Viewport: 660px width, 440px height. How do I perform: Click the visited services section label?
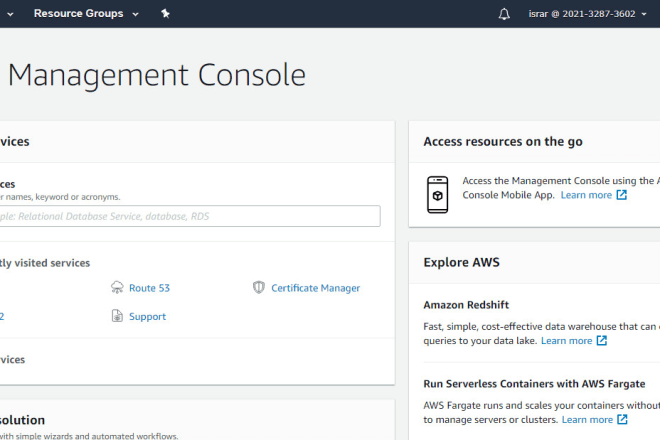(x=45, y=263)
